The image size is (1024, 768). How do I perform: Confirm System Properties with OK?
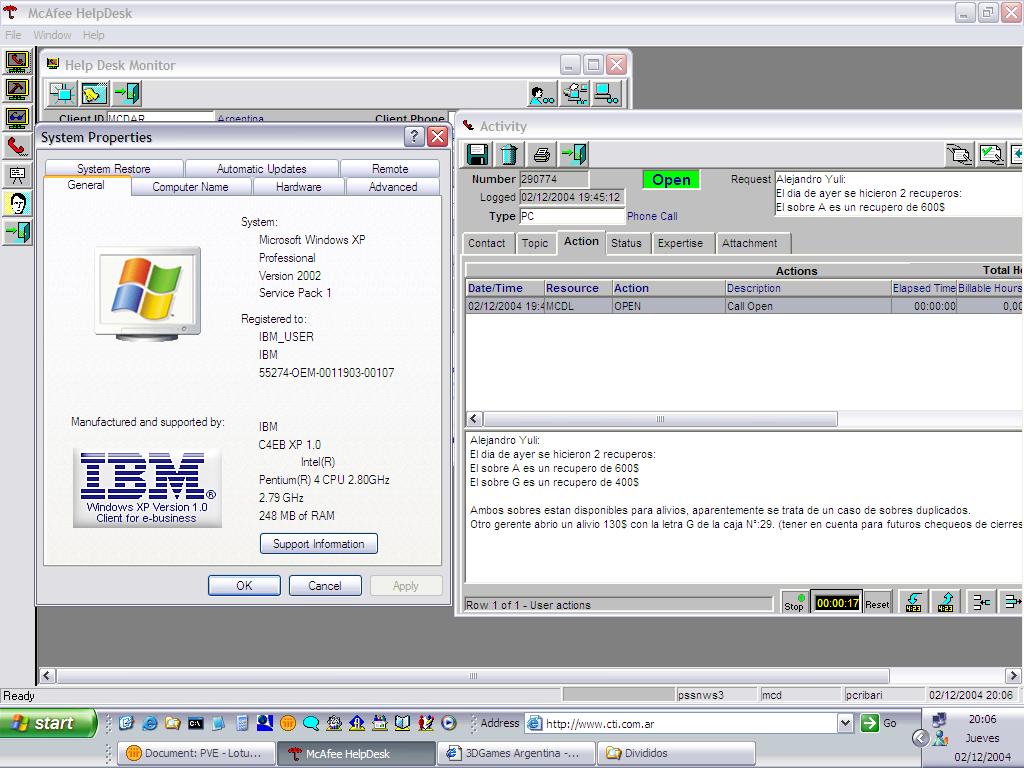point(244,586)
